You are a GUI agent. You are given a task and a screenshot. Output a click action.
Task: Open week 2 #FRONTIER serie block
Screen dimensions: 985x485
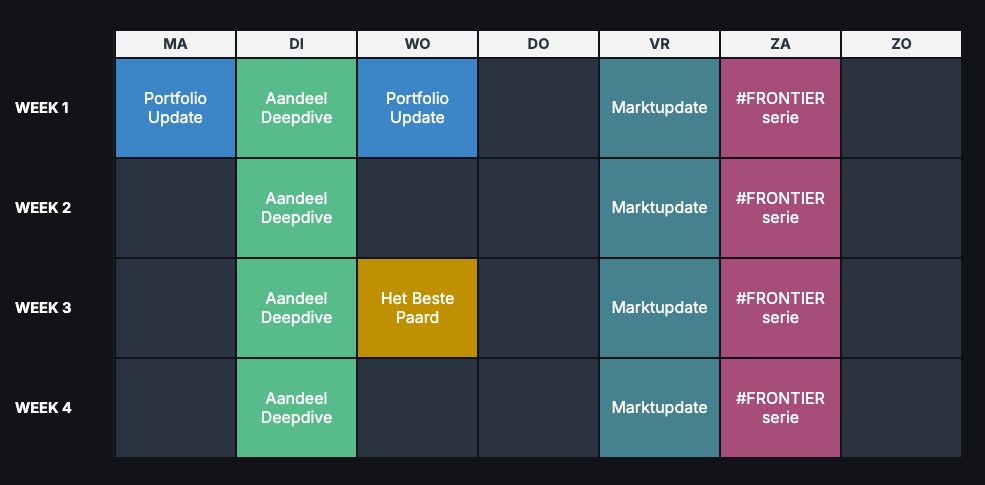780,208
